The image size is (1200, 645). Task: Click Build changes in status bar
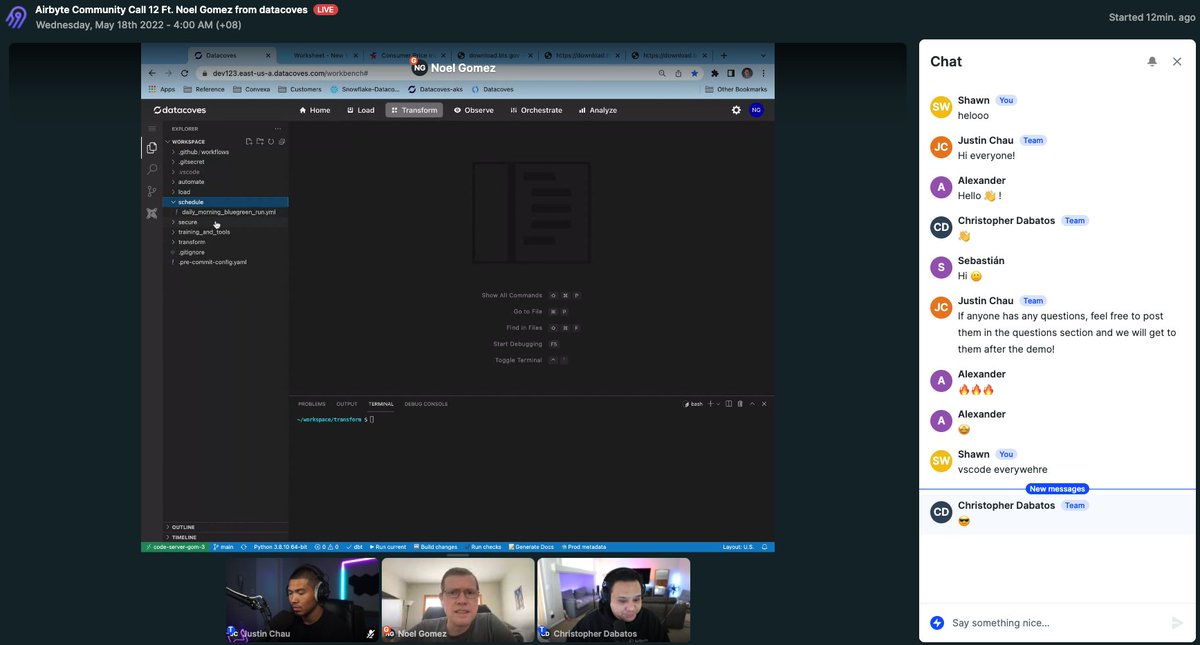(x=436, y=547)
